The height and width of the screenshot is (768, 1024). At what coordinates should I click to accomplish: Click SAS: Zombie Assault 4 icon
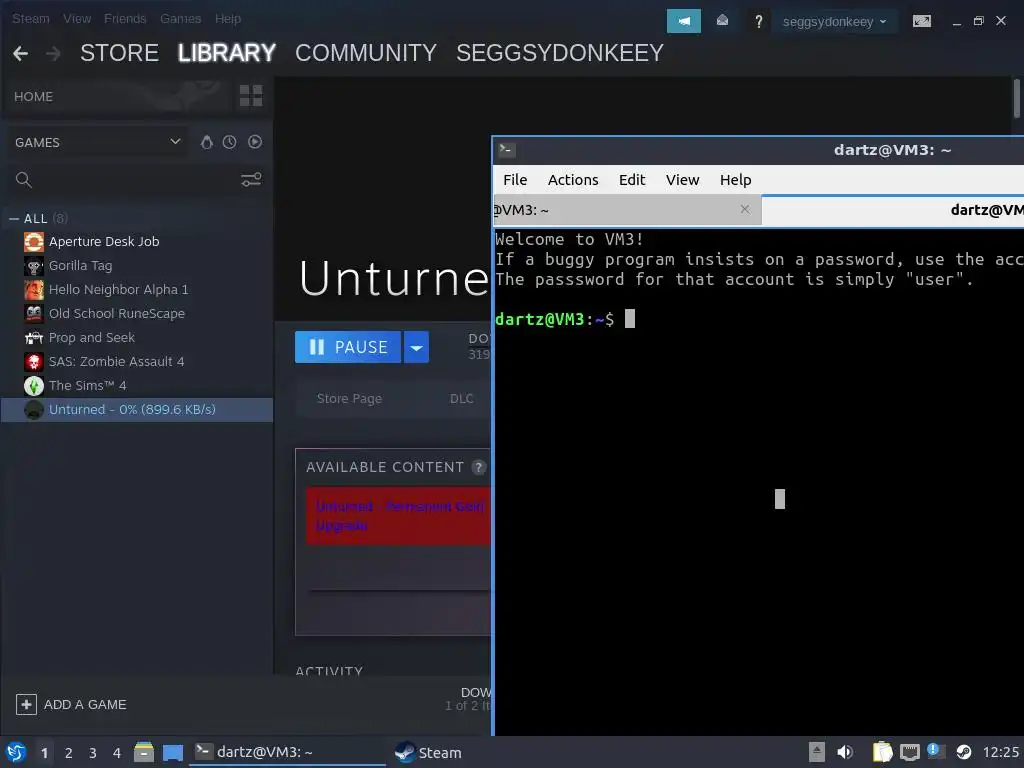coord(34,362)
